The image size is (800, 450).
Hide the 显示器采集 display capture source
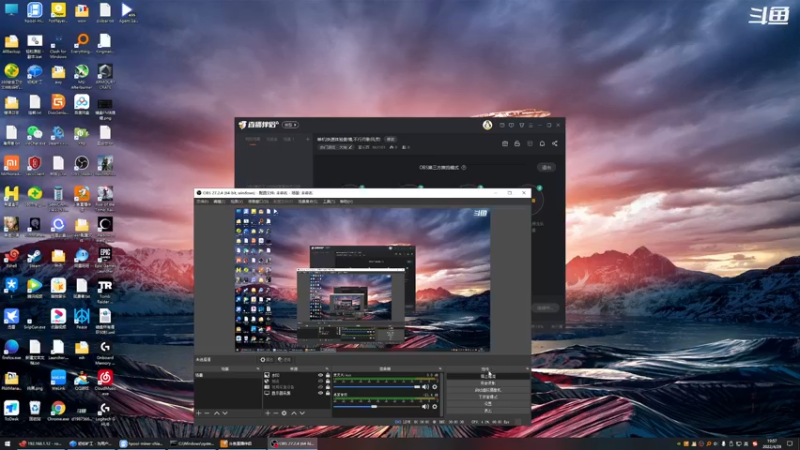pos(320,393)
